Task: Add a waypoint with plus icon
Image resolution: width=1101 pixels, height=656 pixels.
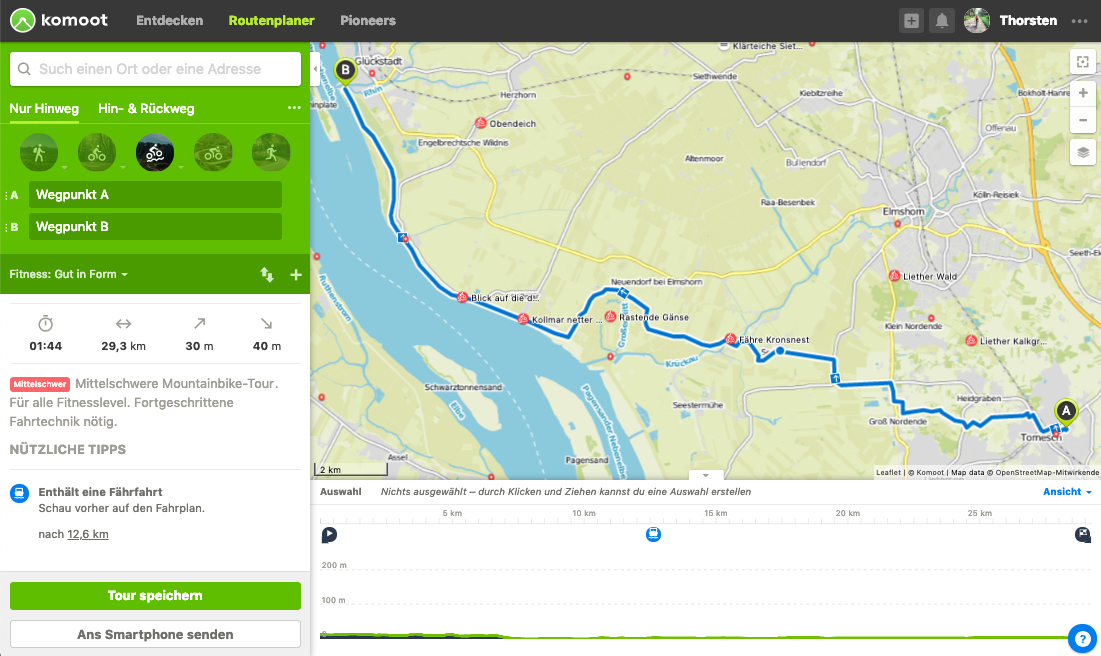Action: [x=296, y=275]
